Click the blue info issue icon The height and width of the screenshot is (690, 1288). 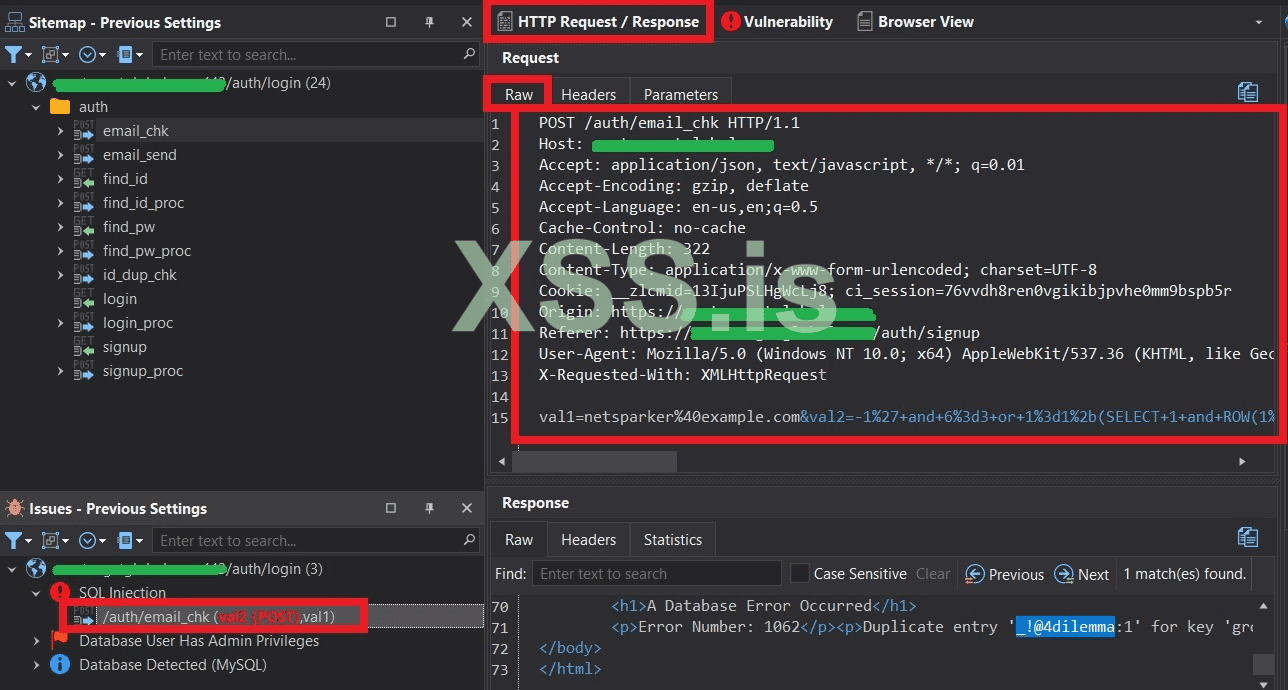pyautogui.click(x=60, y=665)
